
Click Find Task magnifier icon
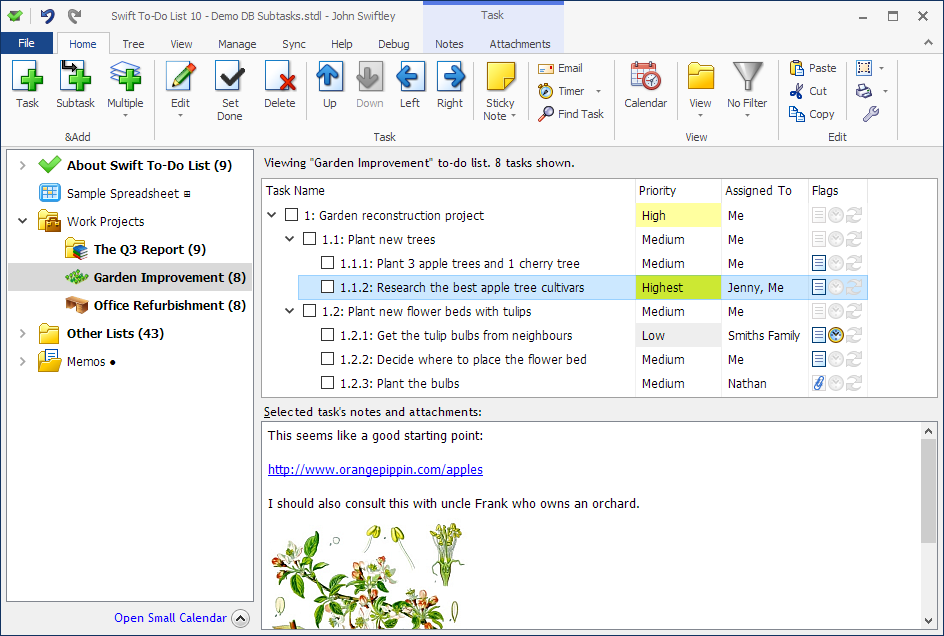[545, 114]
